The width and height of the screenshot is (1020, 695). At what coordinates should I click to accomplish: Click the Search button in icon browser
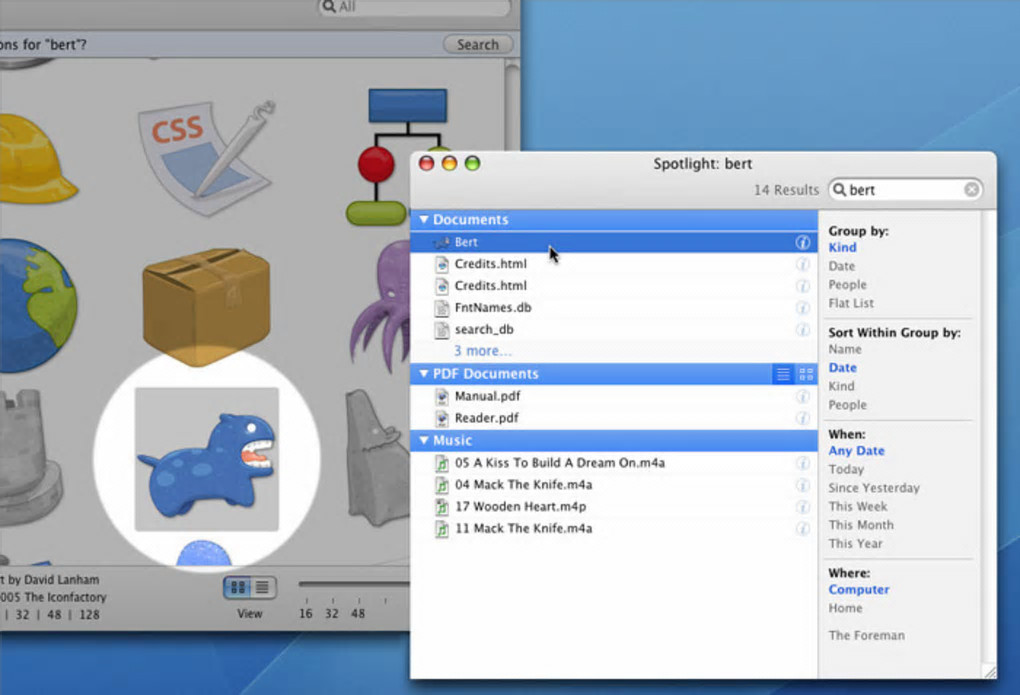click(477, 44)
